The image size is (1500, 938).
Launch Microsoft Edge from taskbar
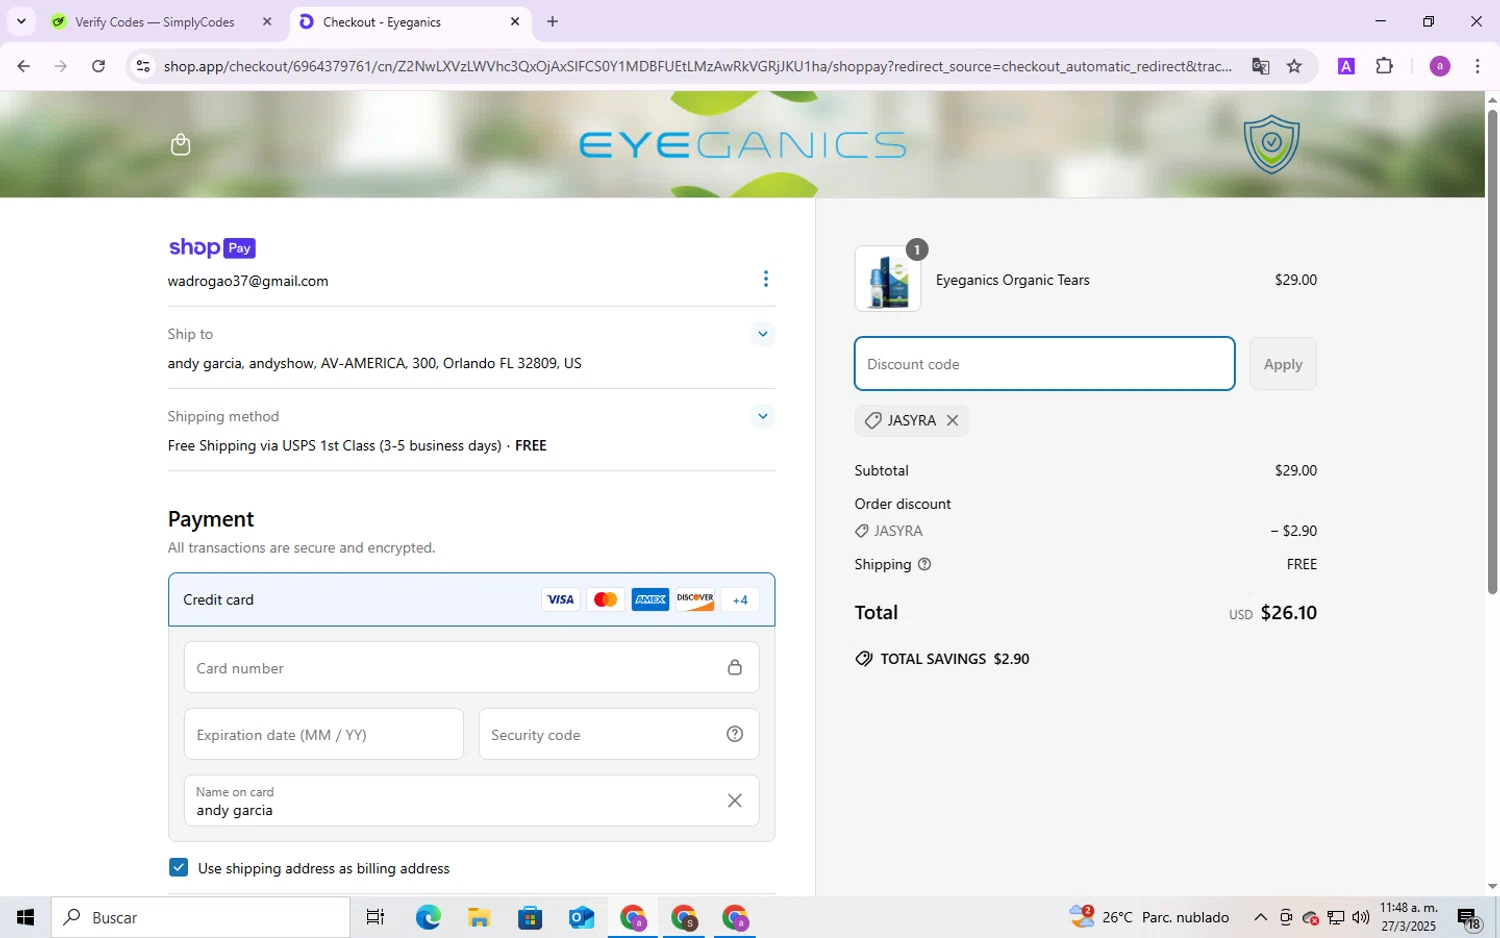coord(428,917)
